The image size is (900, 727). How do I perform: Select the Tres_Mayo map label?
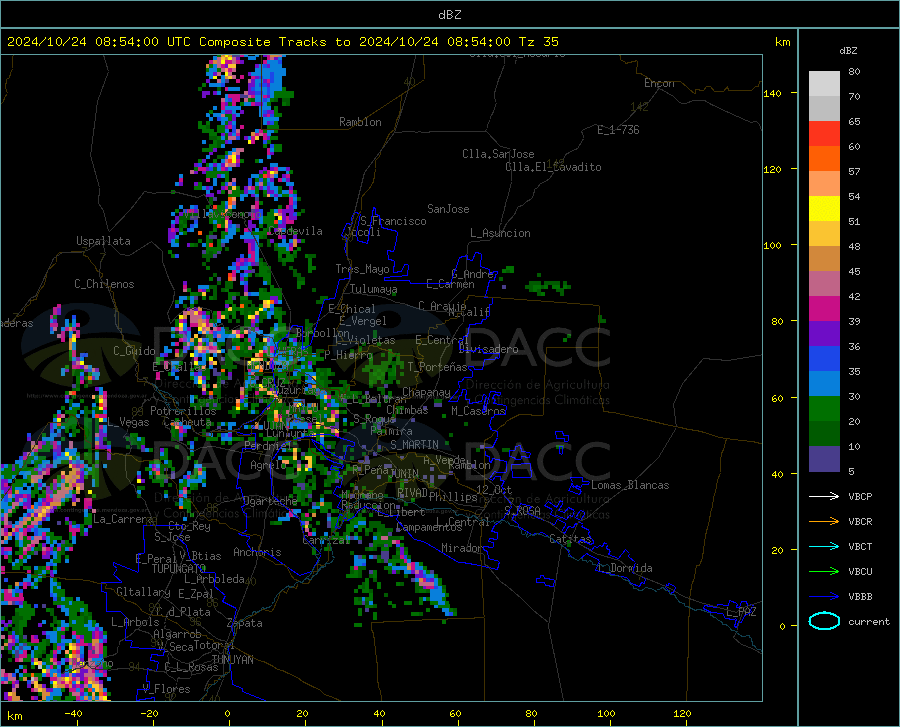[362, 269]
